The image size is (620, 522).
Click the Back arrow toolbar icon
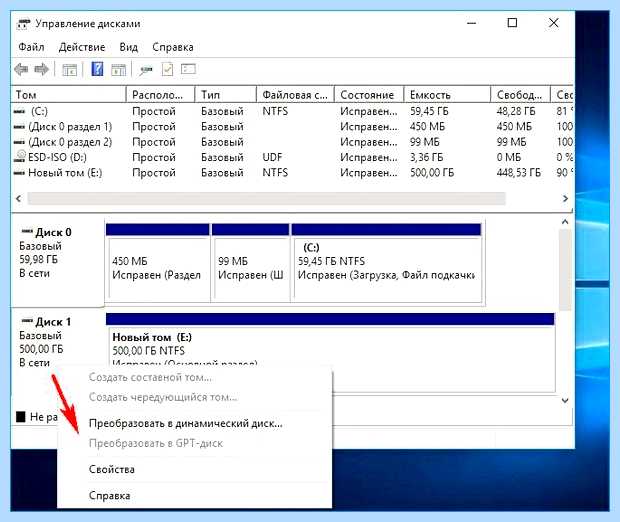21,70
